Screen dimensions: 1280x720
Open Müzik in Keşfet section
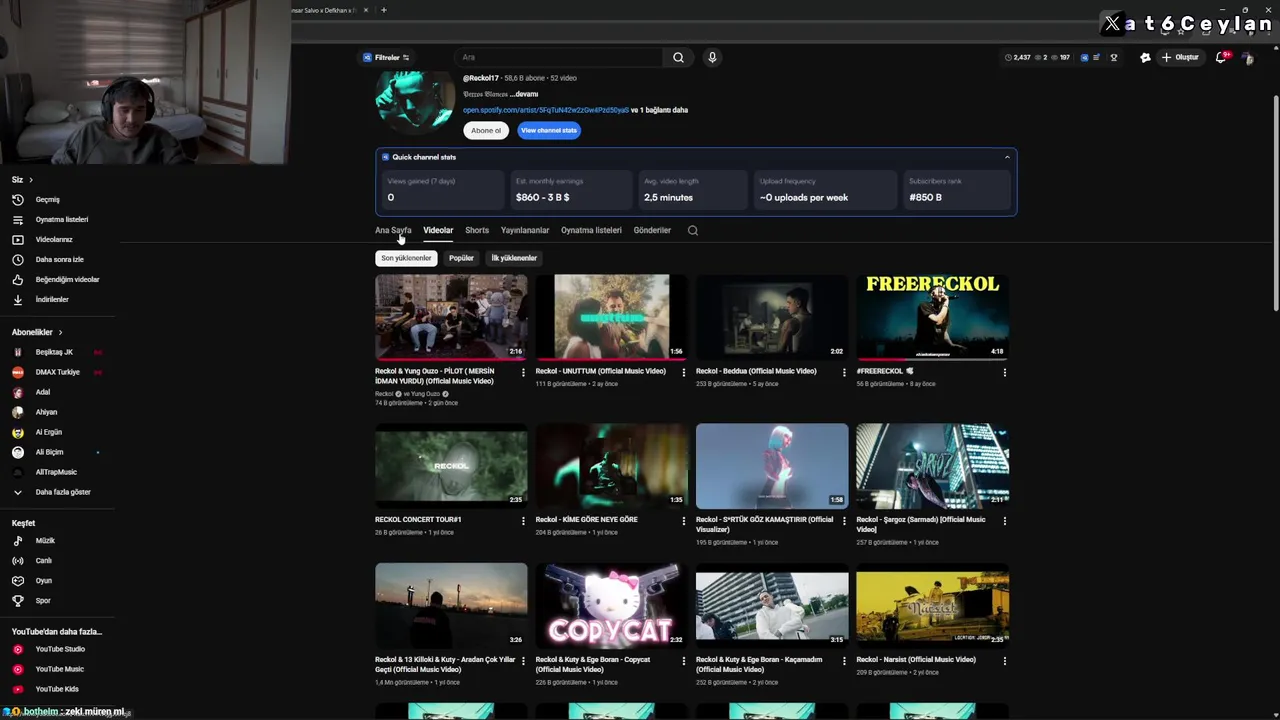pos(45,540)
